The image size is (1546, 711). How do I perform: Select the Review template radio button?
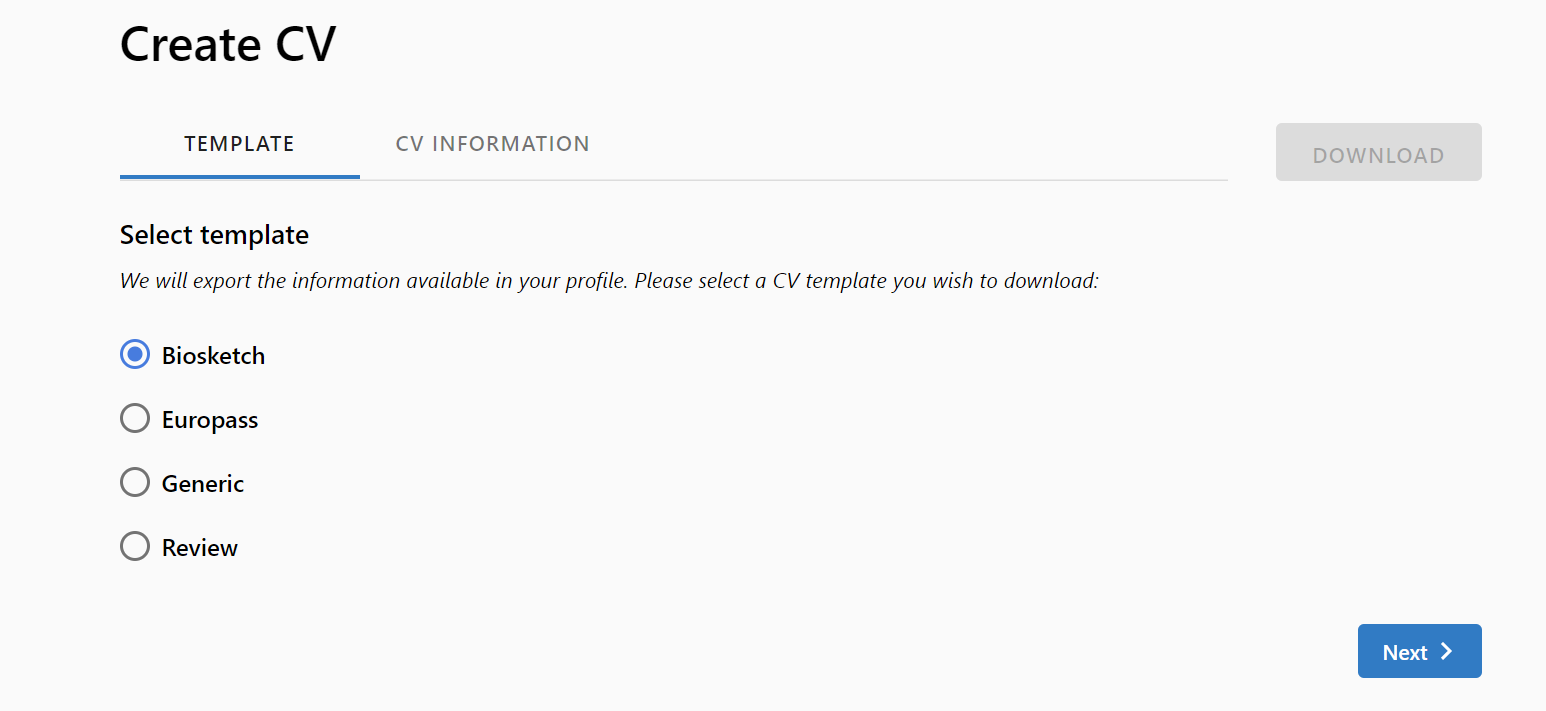point(135,547)
